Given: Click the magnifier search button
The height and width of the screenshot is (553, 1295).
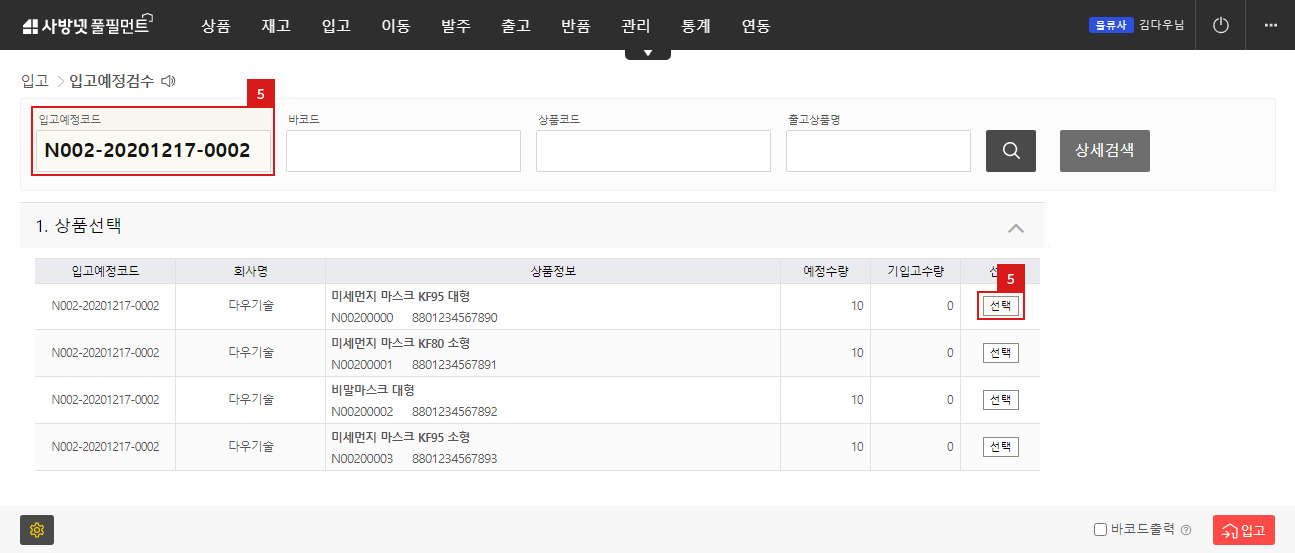Looking at the screenshot, I should (x=1011, y=151).
